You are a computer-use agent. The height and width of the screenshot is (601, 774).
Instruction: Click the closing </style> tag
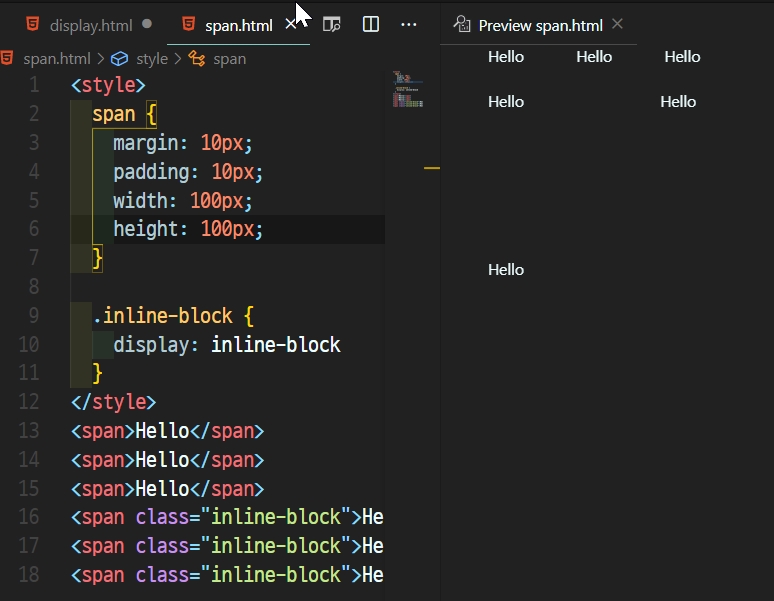[x=114, y=402]
